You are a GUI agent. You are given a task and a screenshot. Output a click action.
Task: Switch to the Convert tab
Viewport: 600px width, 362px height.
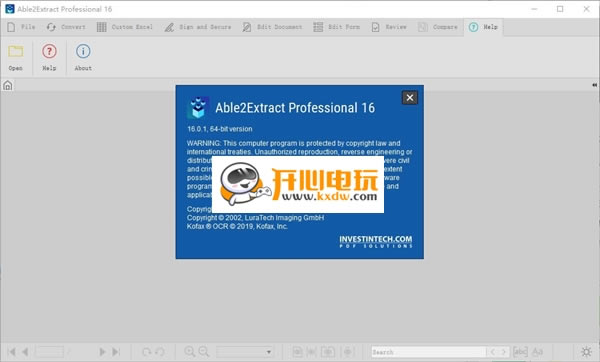[66, 27]
